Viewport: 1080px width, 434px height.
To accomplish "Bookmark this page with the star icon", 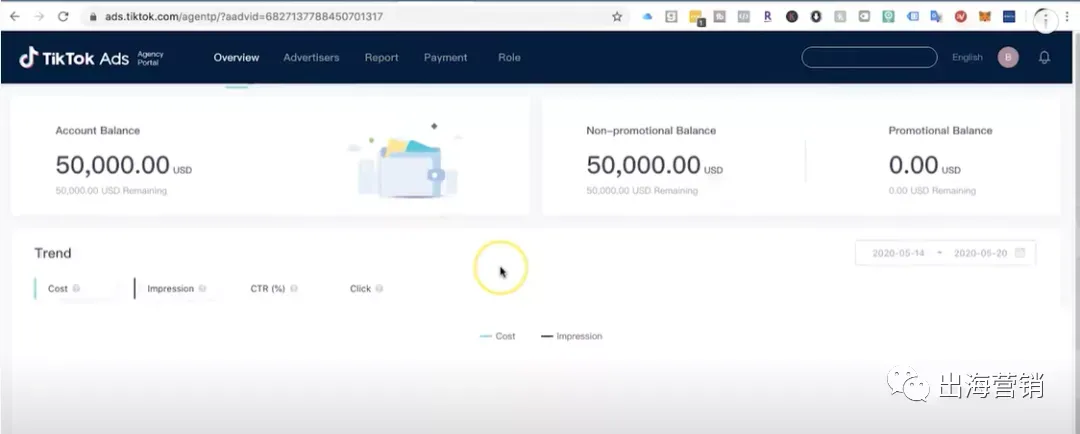I will pos(617,17).
